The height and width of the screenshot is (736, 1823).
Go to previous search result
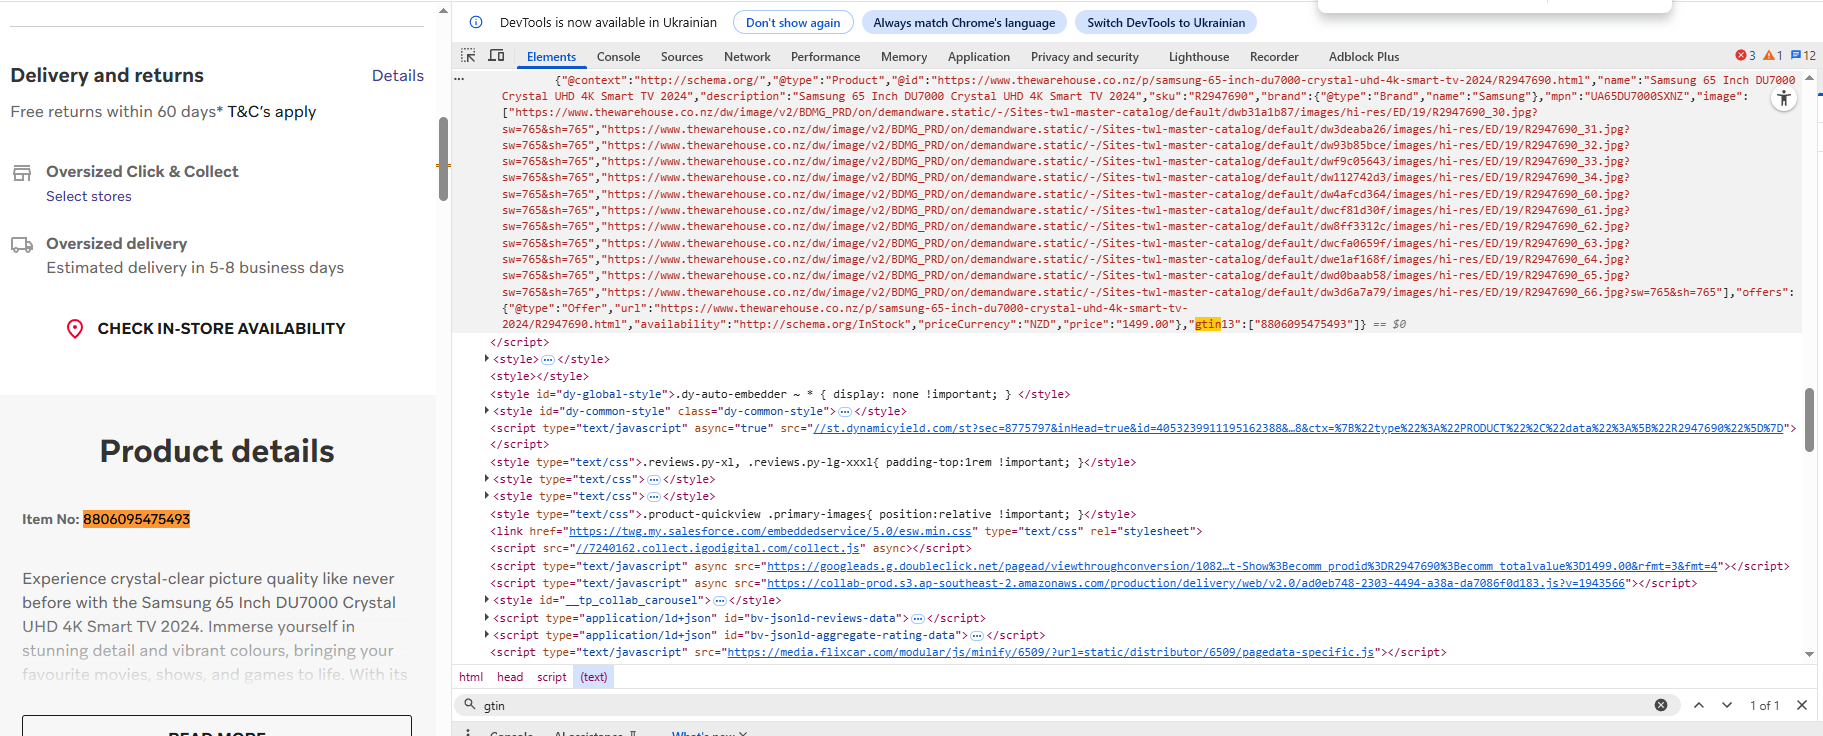pyautogui.click(x=1699, y=705)
